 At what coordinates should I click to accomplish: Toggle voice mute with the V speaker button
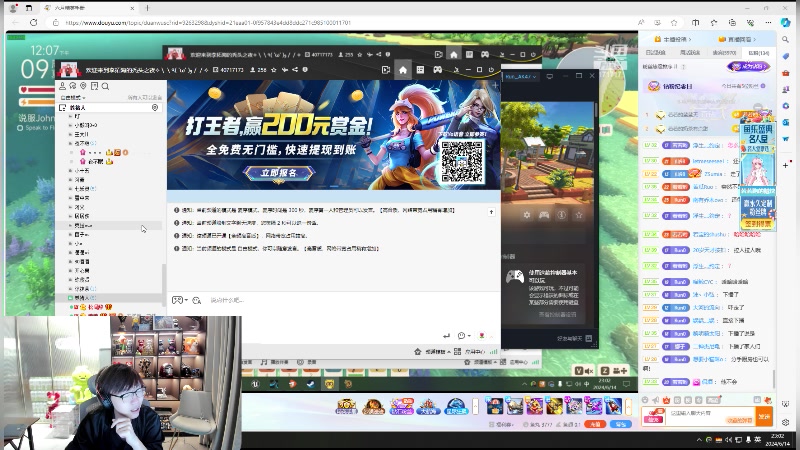[x=583, y=371]
